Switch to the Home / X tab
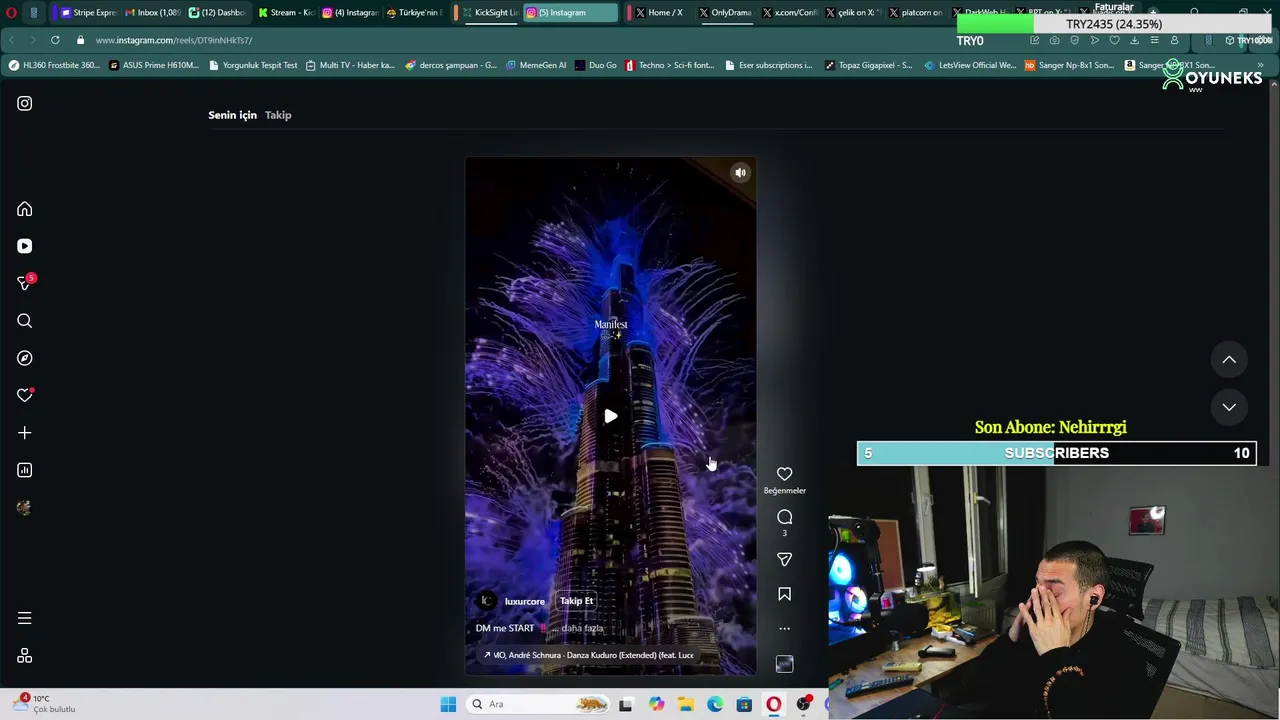1280x720 pixels. 658,13
